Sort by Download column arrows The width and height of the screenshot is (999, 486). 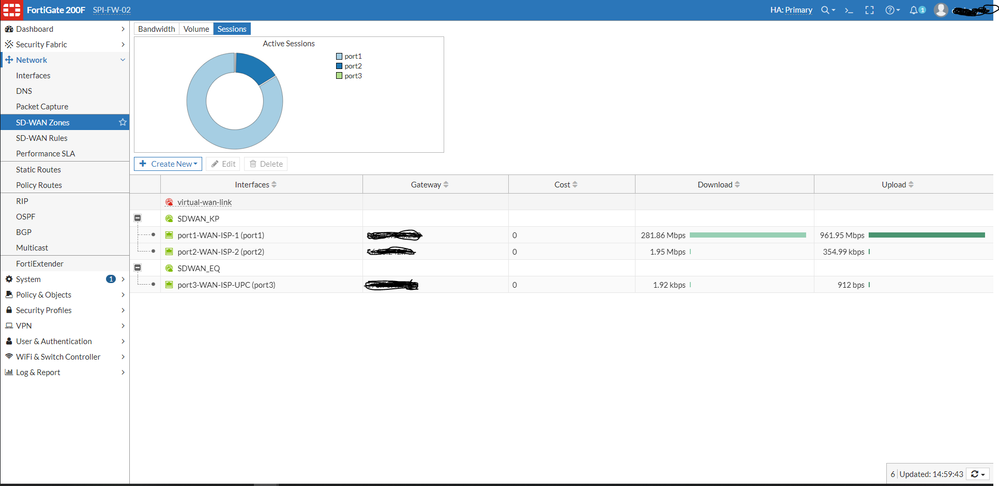pos(737,185)
